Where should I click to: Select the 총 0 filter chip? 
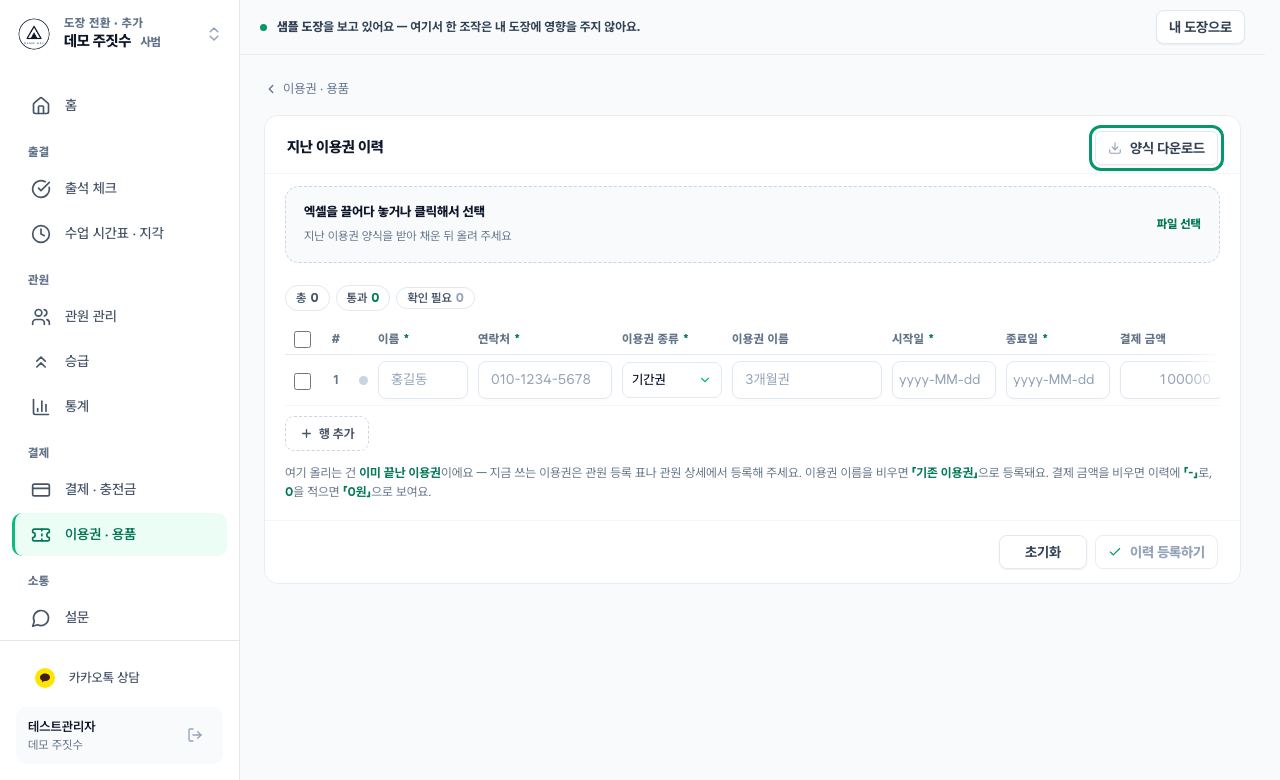pyautogui.click(x=307, y=298)
